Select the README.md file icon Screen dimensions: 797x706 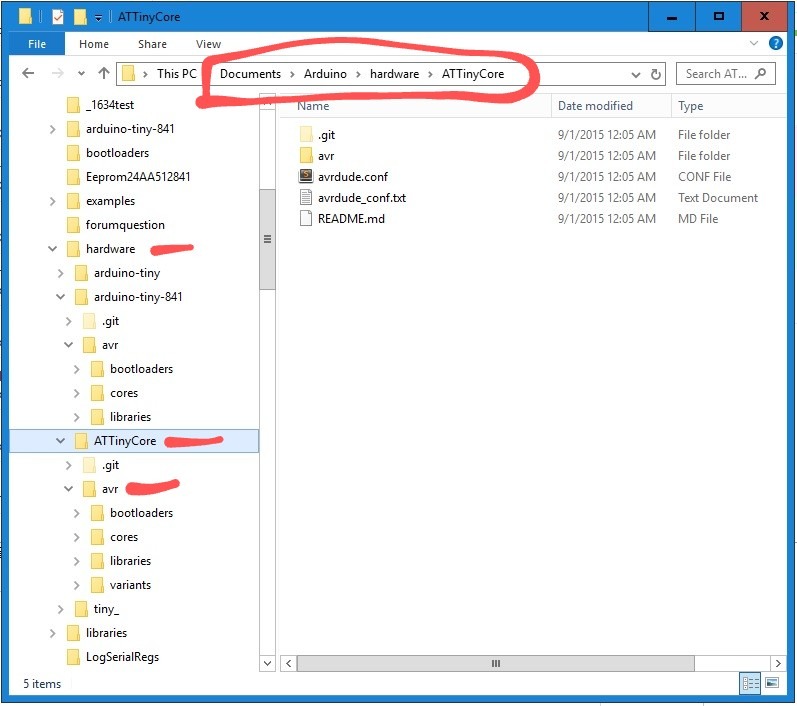pos(306,218)
